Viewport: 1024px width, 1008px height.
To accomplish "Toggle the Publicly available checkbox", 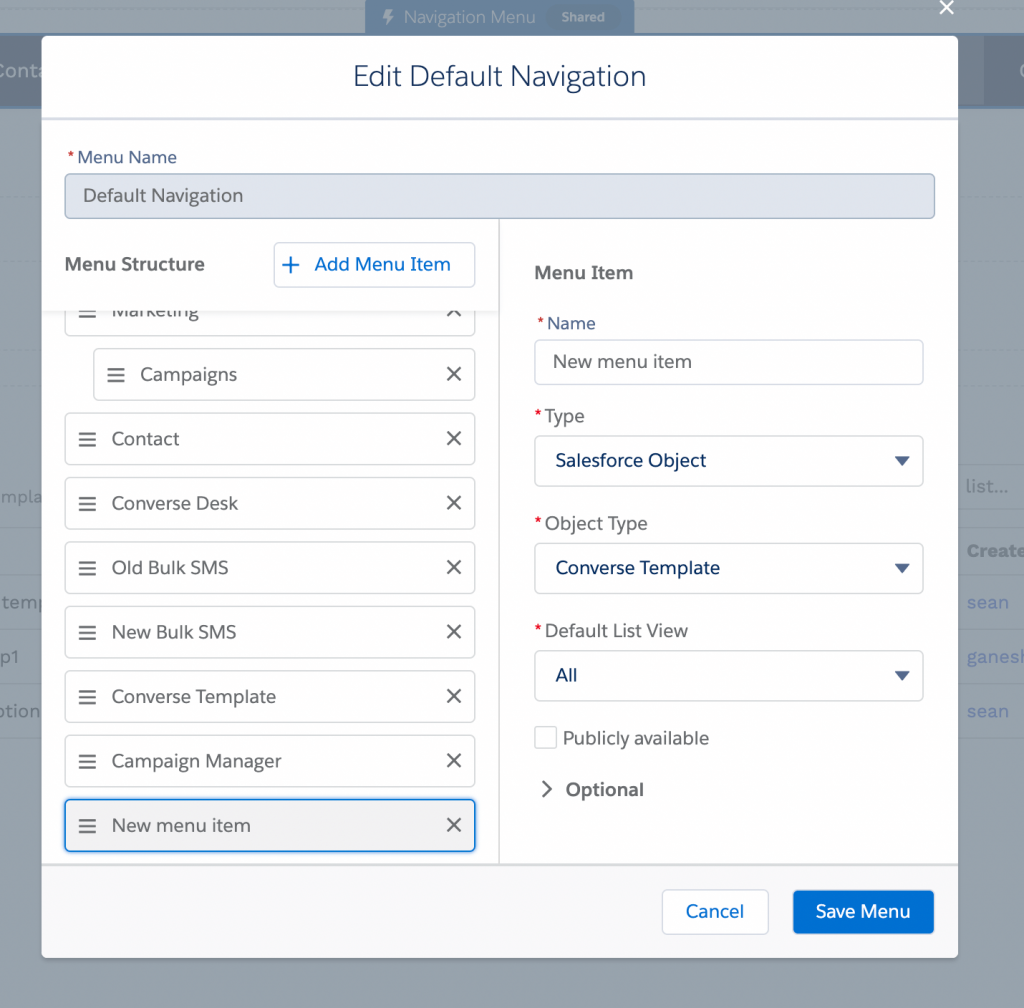I will point(545,737).
